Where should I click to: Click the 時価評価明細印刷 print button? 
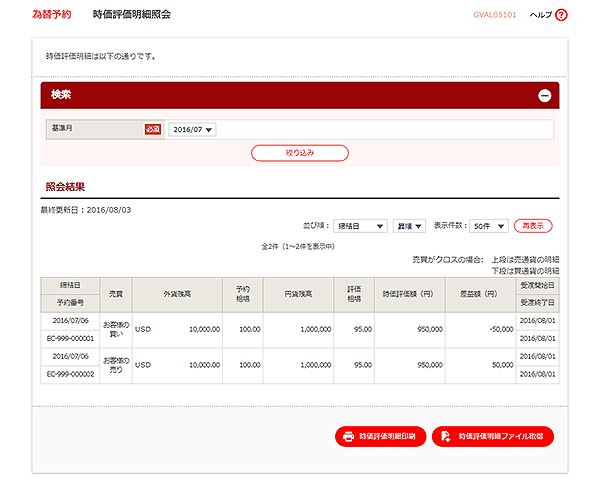coord(380,436)
